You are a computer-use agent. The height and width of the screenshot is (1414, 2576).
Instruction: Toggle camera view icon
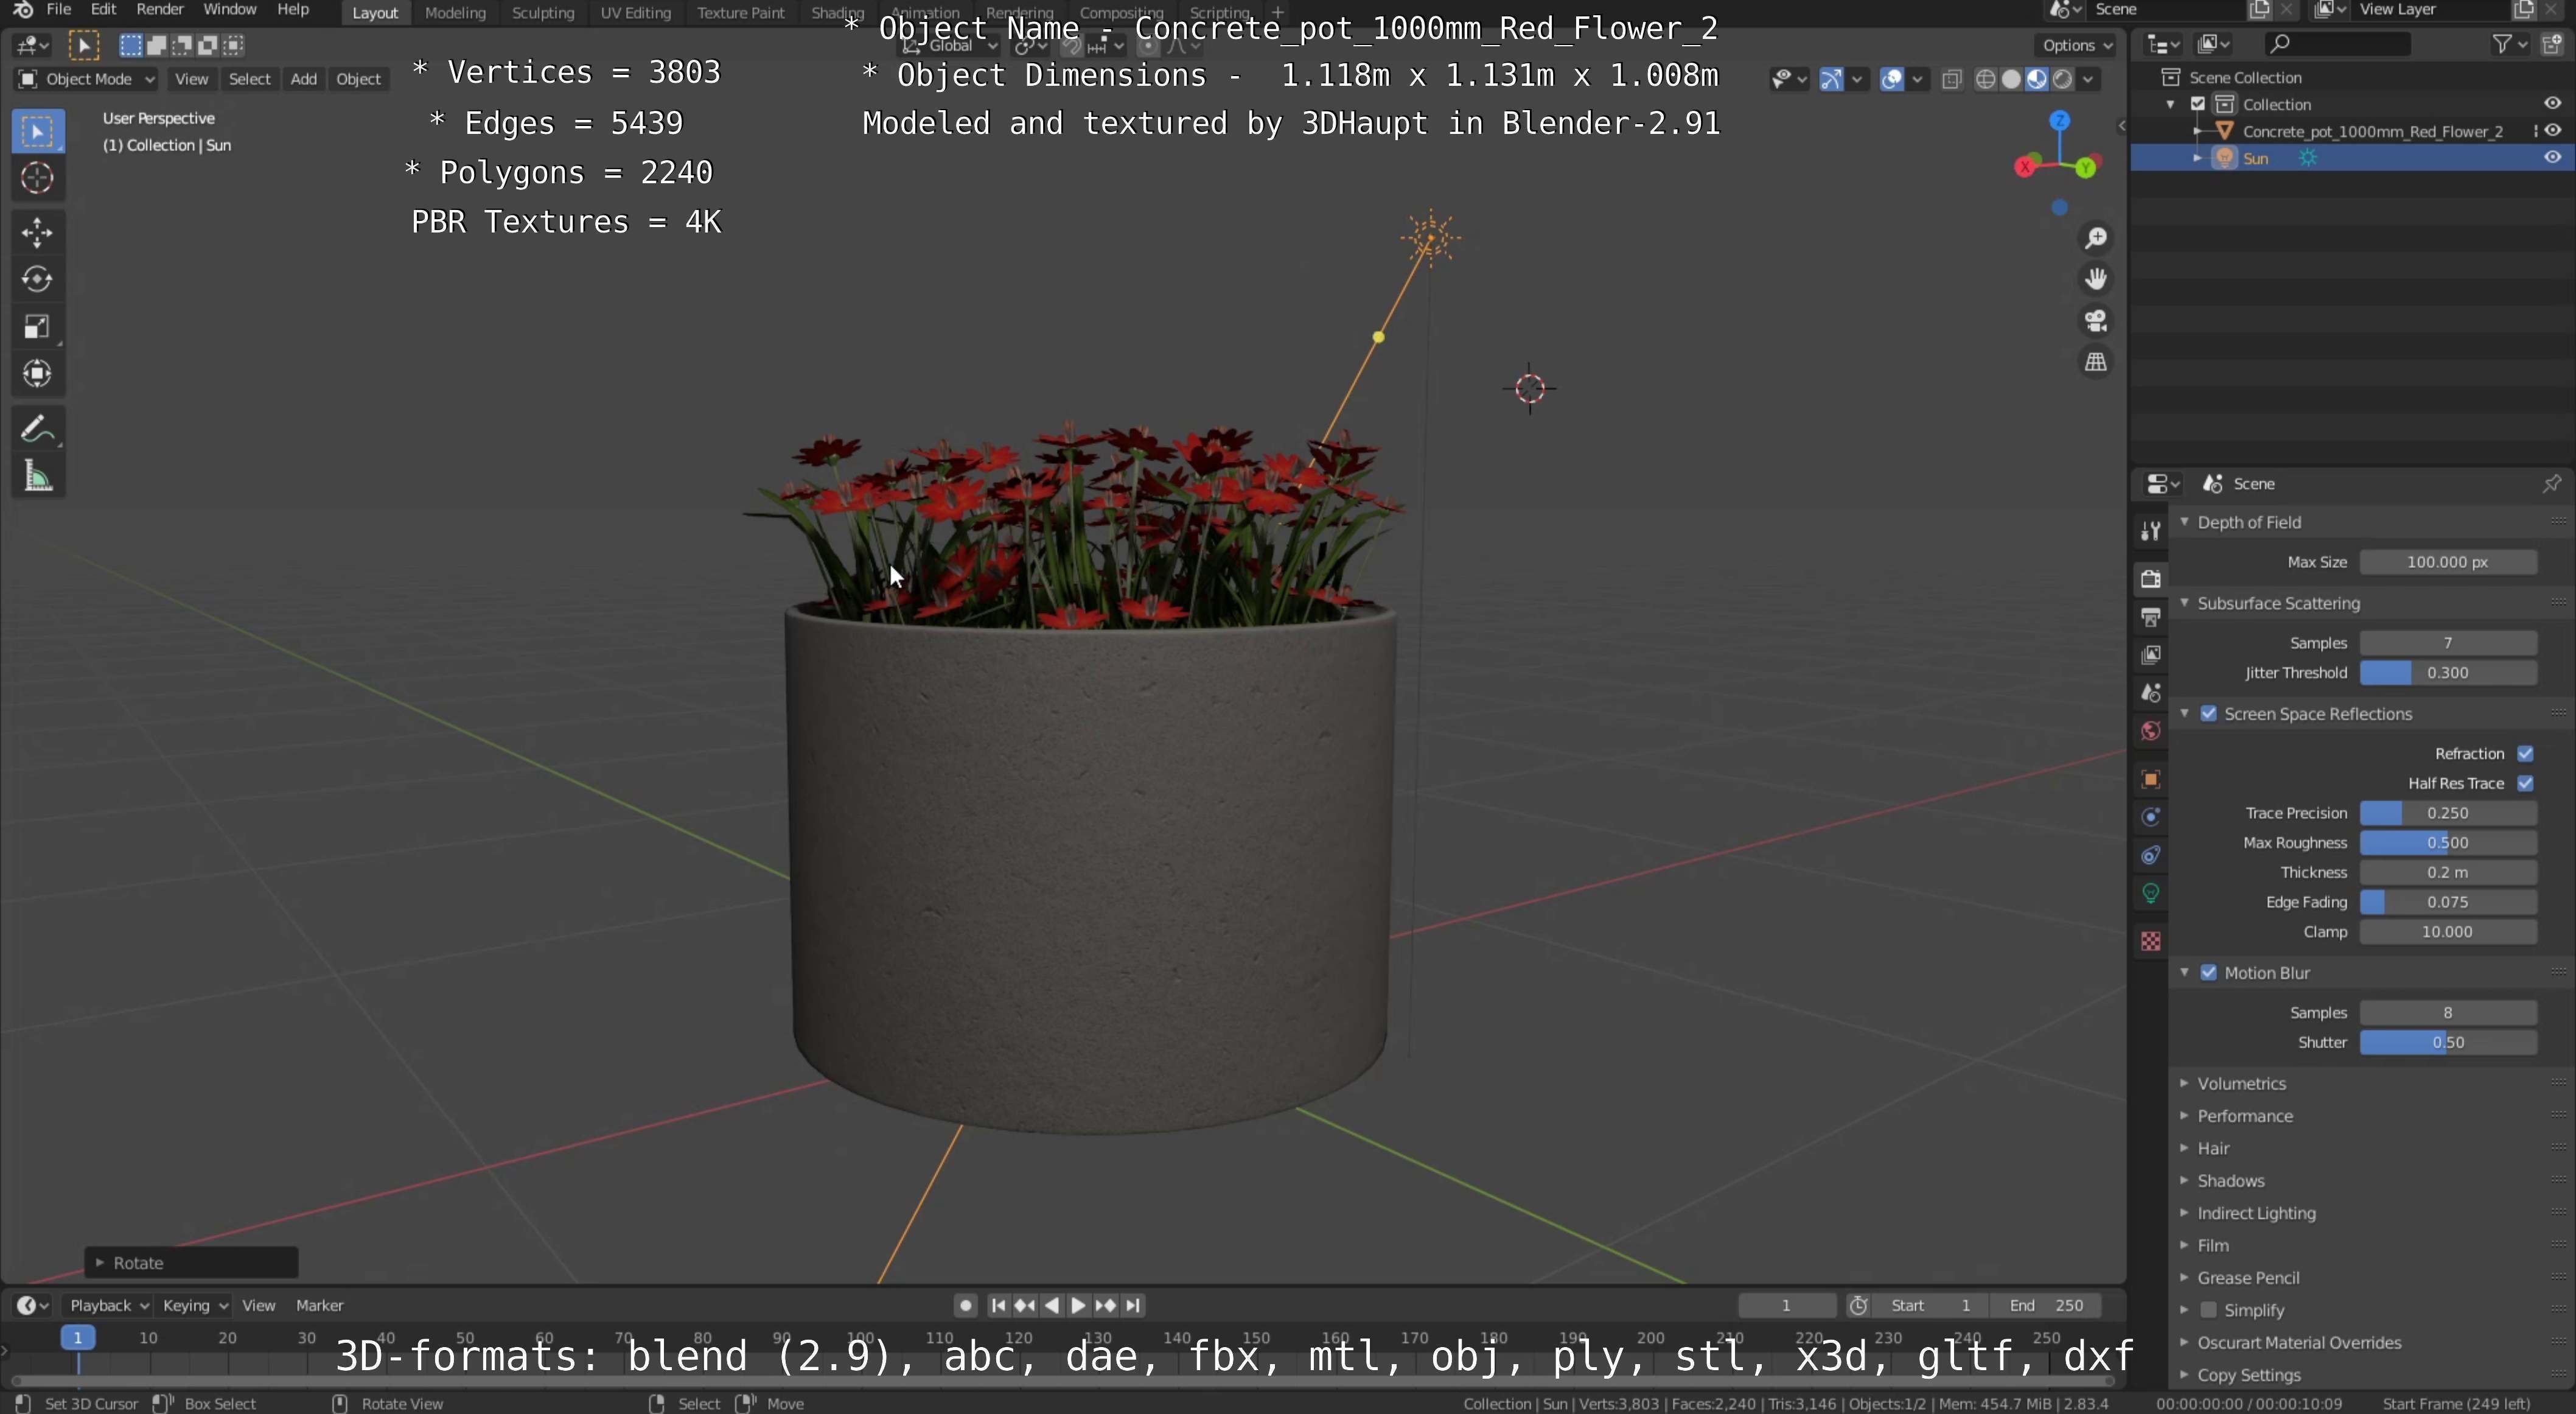point(2096,321)
